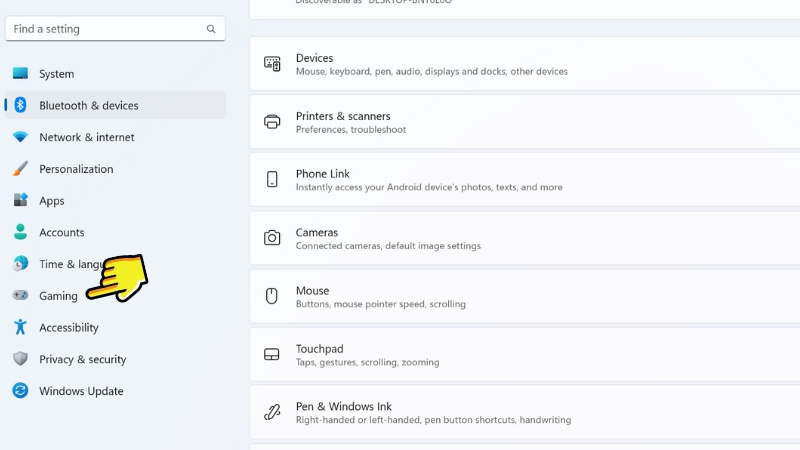
Task: Click the Privacy shield icon
Action: (x=20, y=359)
